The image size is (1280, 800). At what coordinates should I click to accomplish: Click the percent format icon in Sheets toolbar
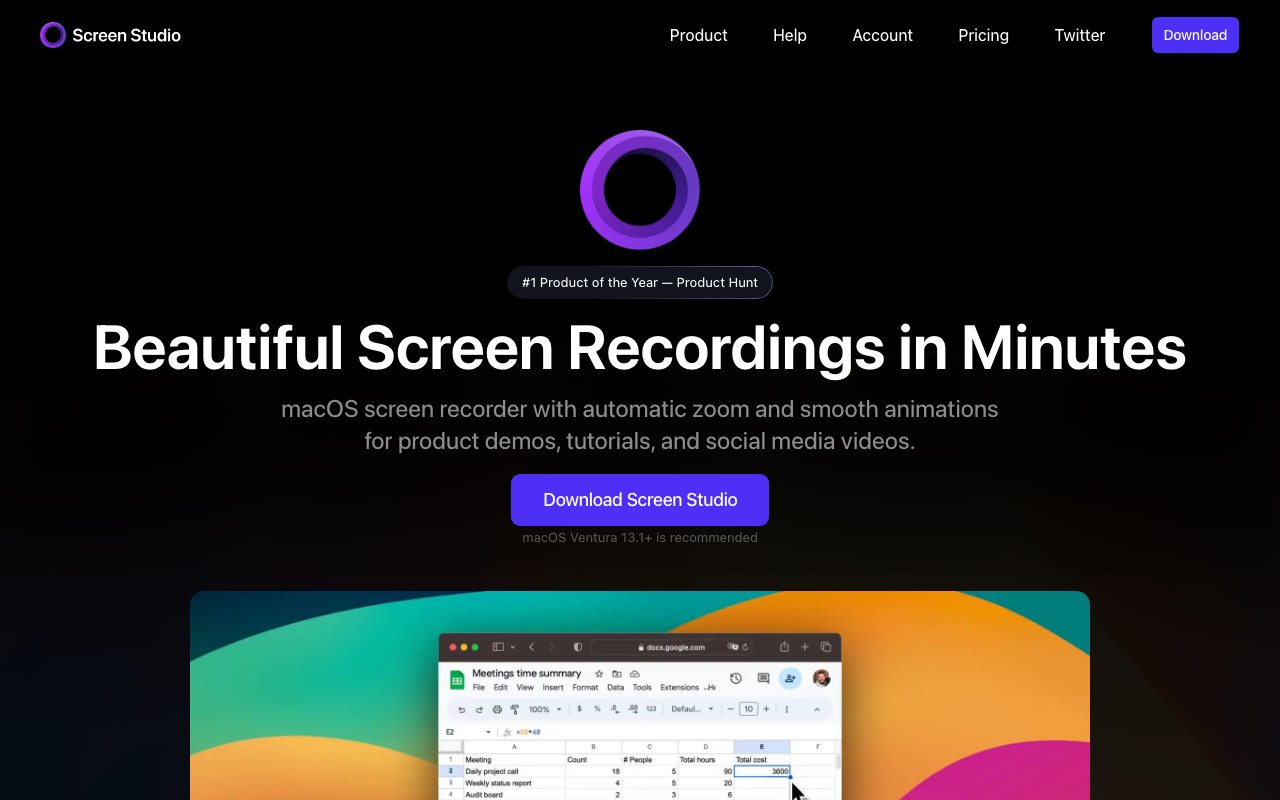click(597, 709)
